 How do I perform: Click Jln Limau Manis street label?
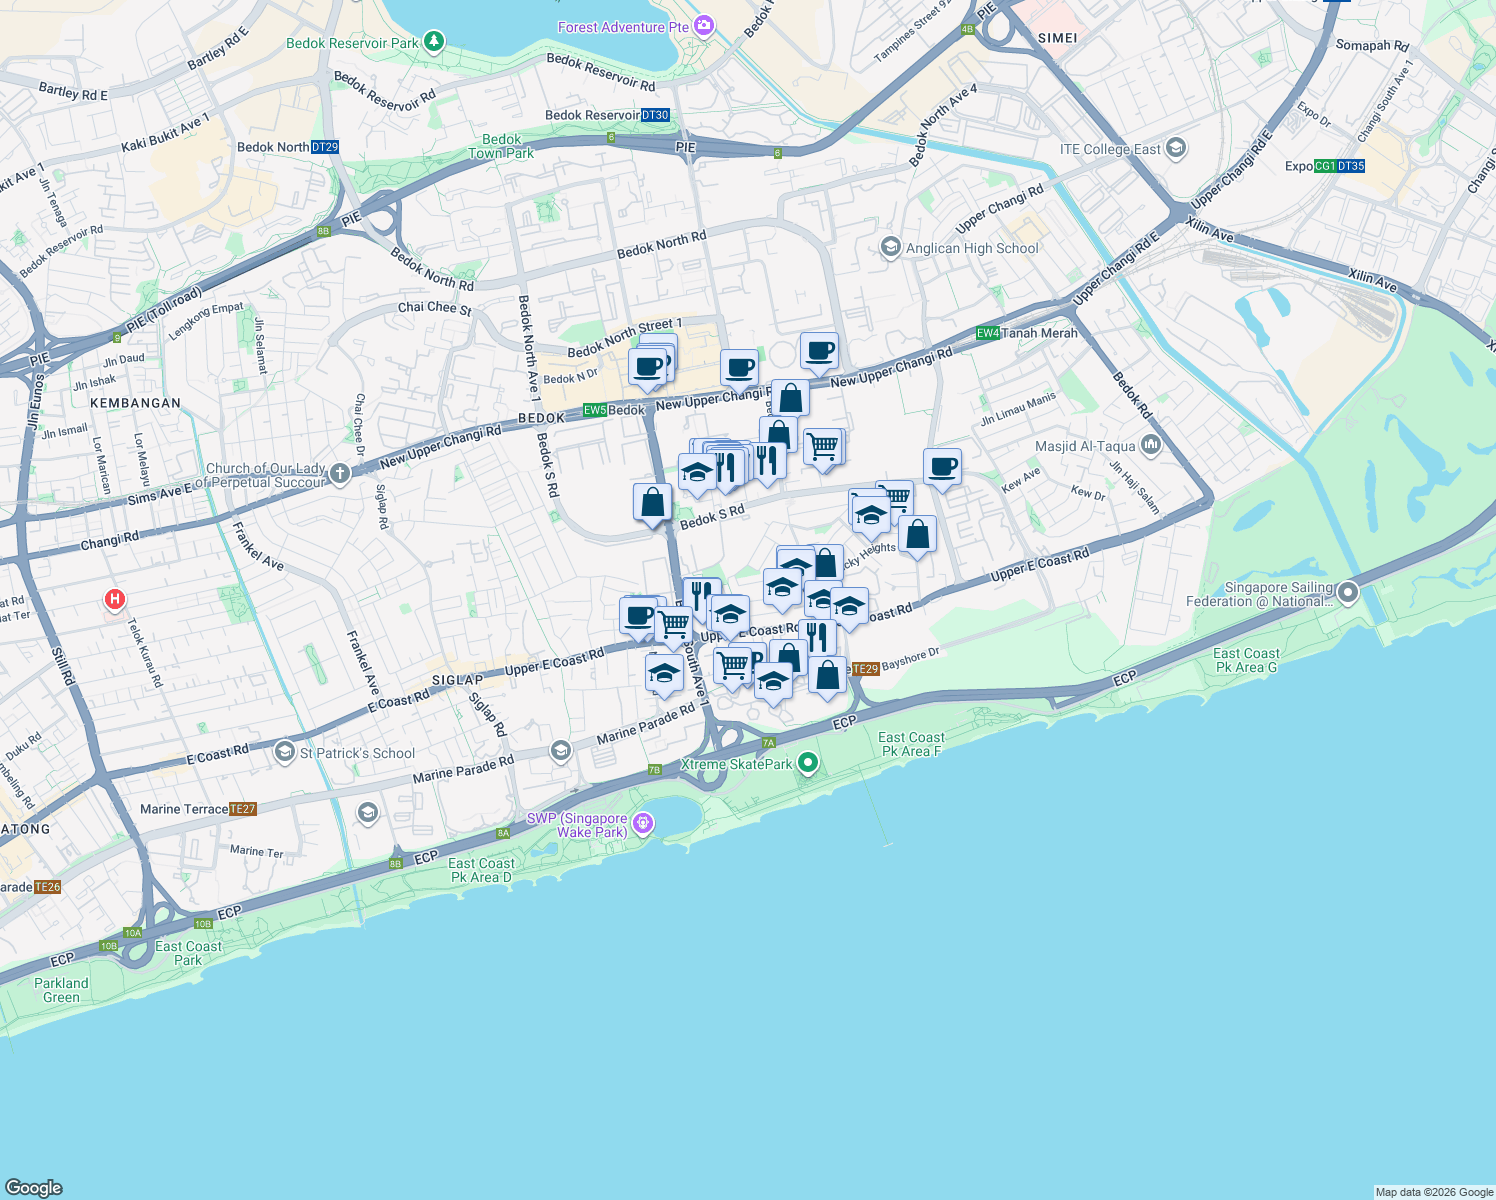pyautogui.click(x=1018, y=409)
